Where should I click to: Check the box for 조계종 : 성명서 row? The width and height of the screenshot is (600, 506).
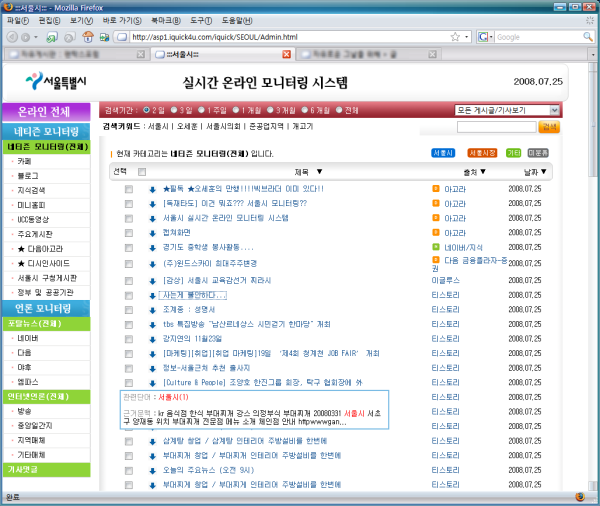point(129,310)
